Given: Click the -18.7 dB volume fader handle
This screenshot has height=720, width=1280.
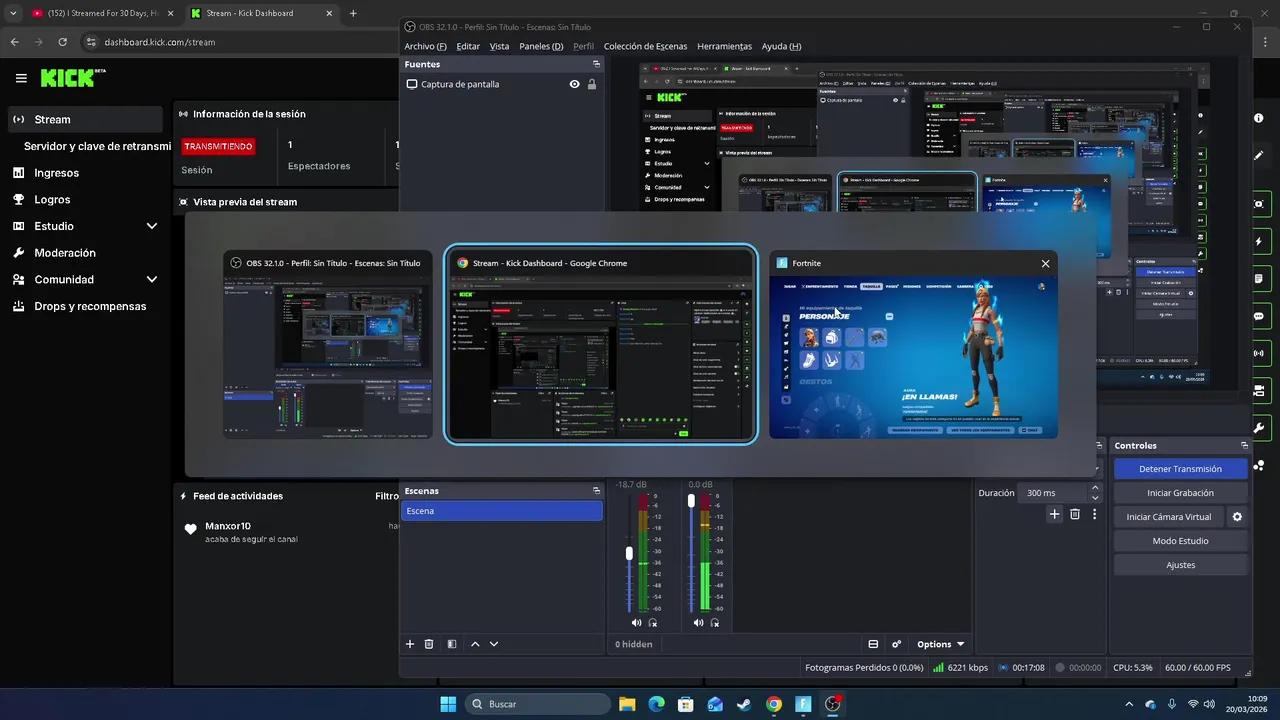Looking at the screenshot, I should pos(629,553).
